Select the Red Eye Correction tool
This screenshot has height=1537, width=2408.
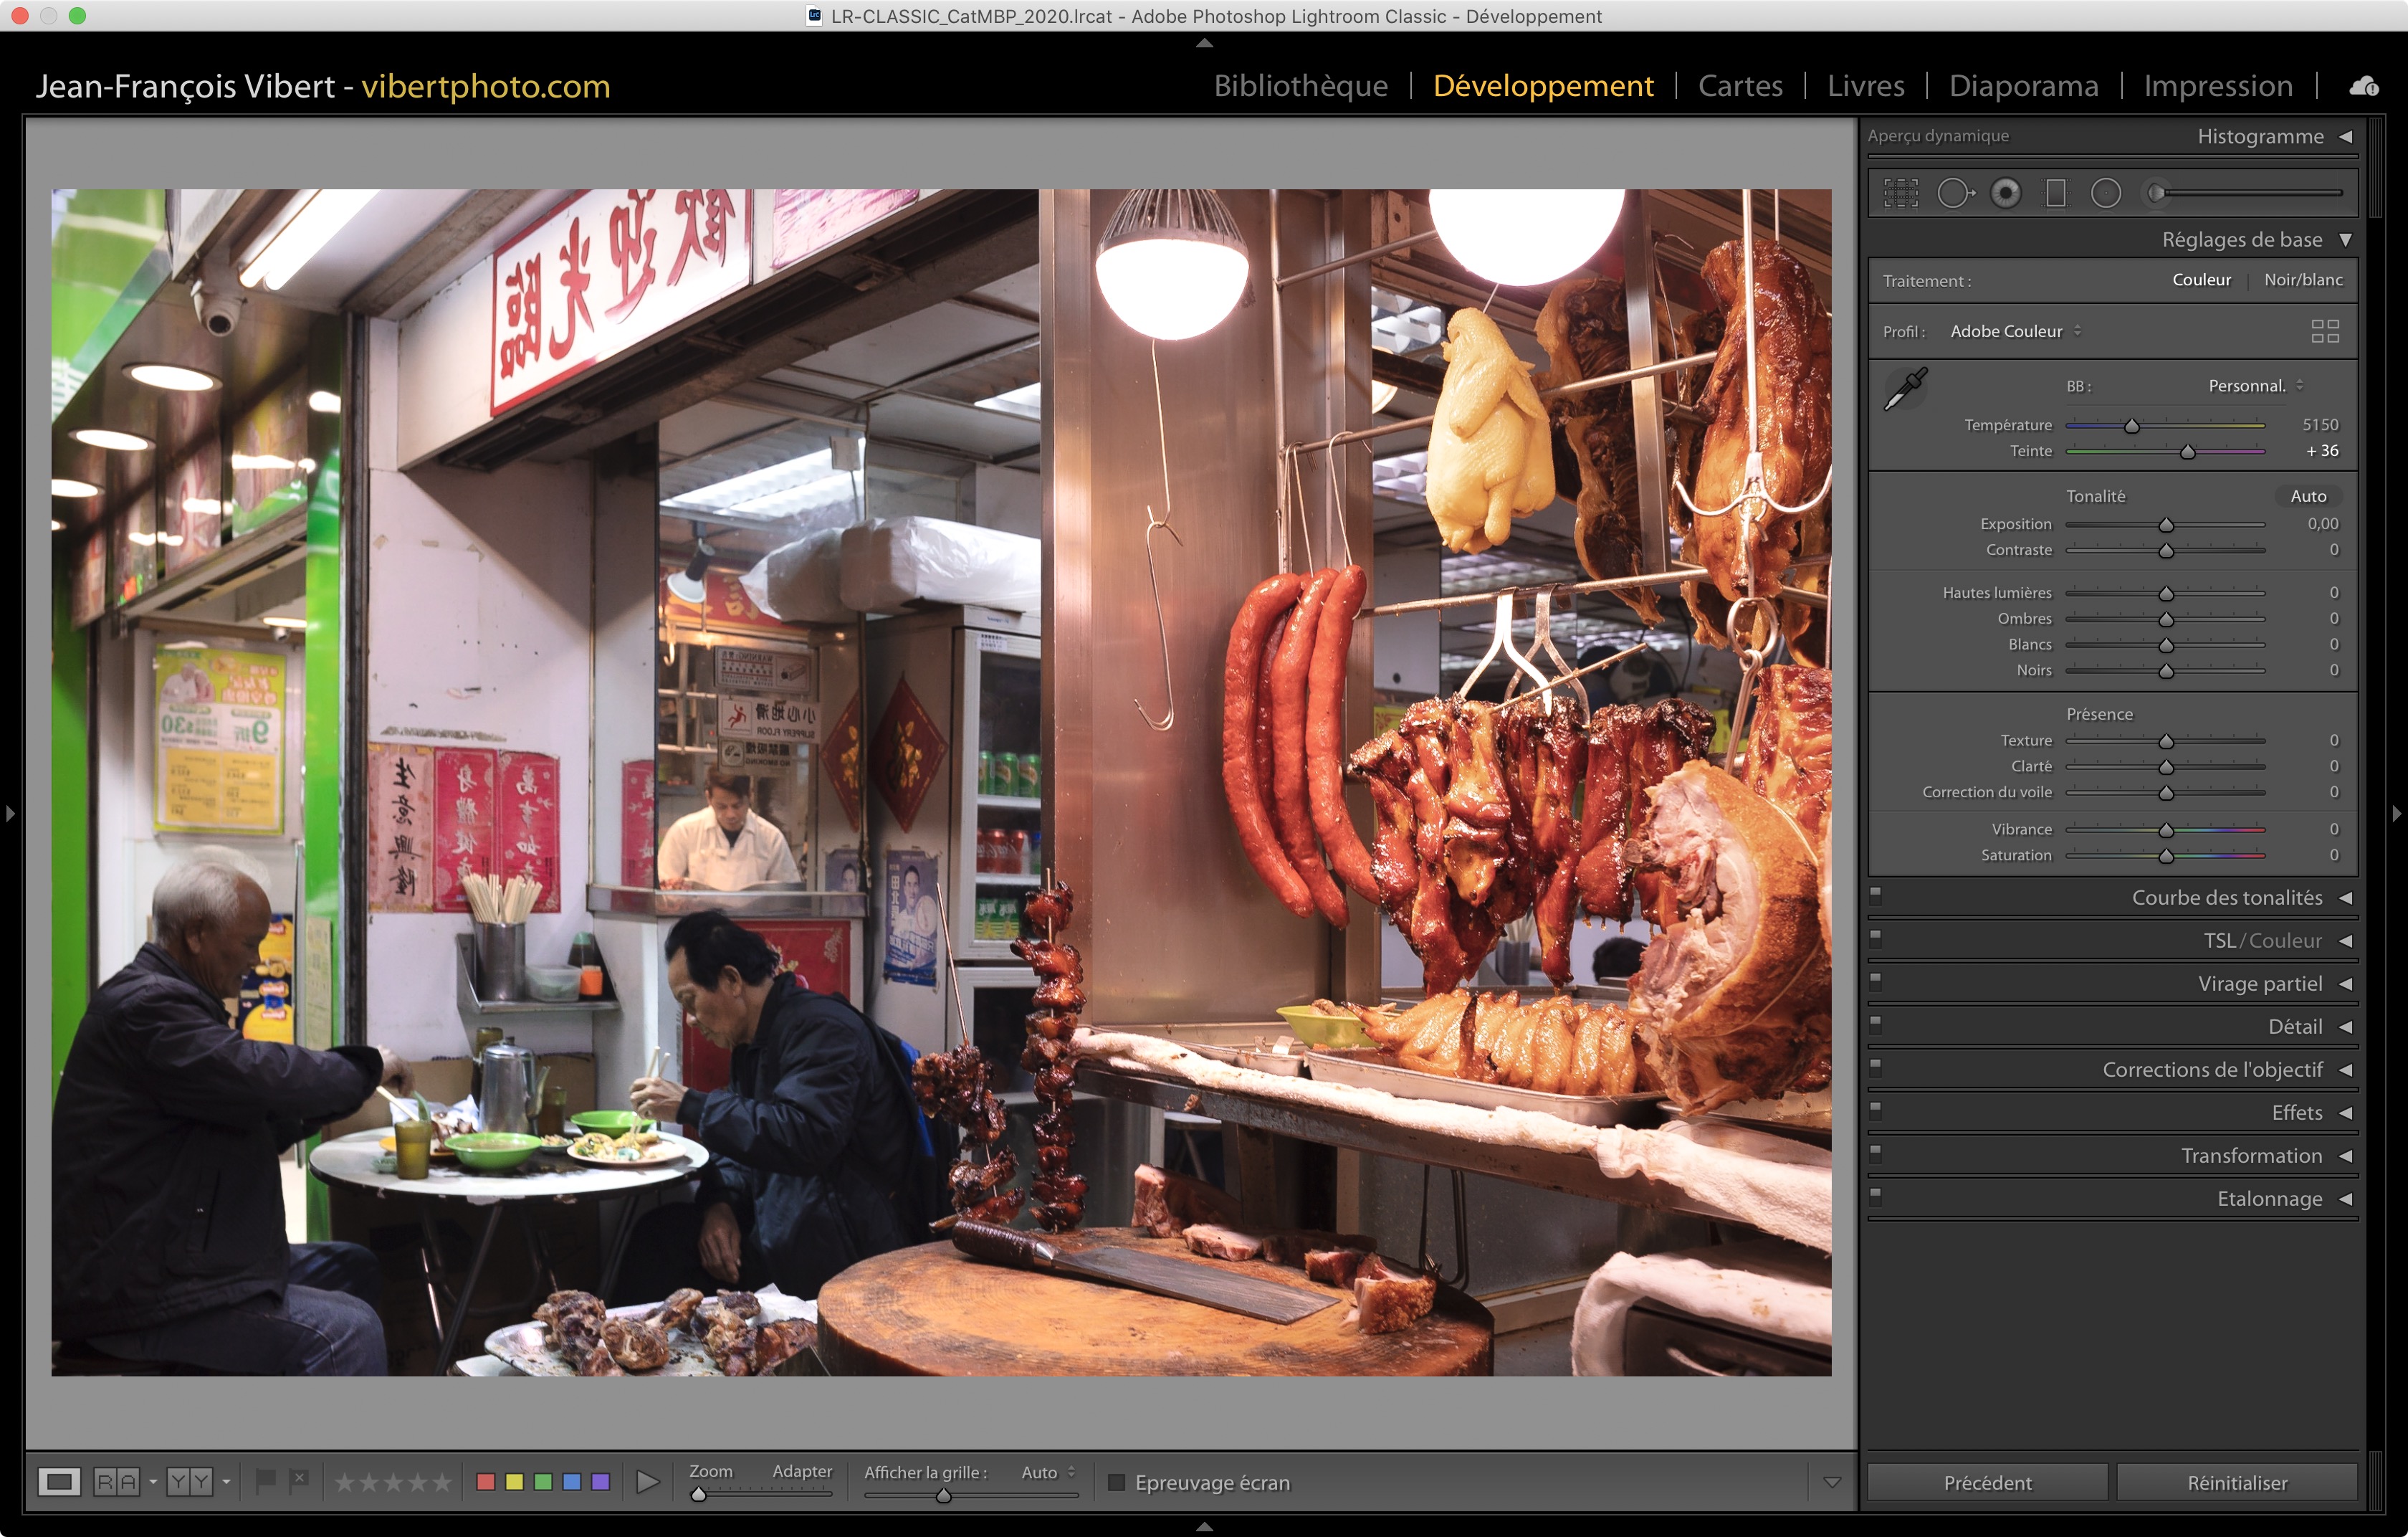tap(2005, 193)
